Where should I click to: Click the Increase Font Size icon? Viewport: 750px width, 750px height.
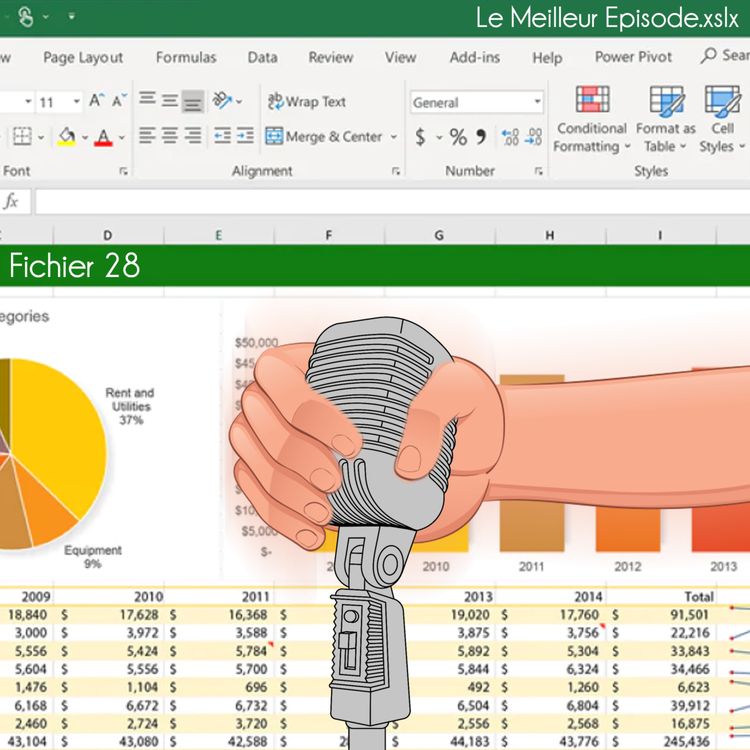point(97,101)
